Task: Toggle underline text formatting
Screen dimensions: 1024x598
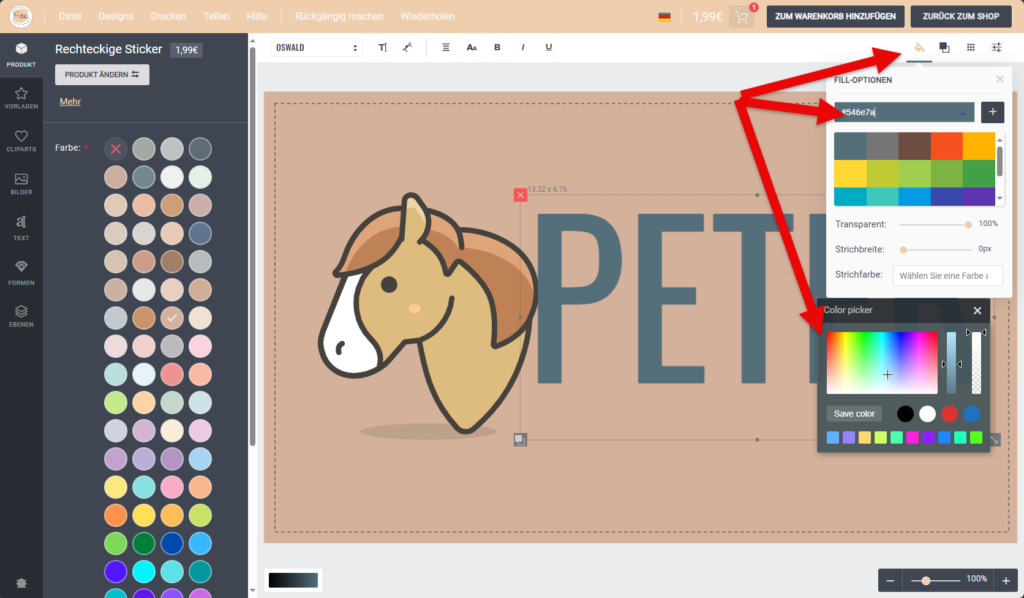Action: point(549,47)
